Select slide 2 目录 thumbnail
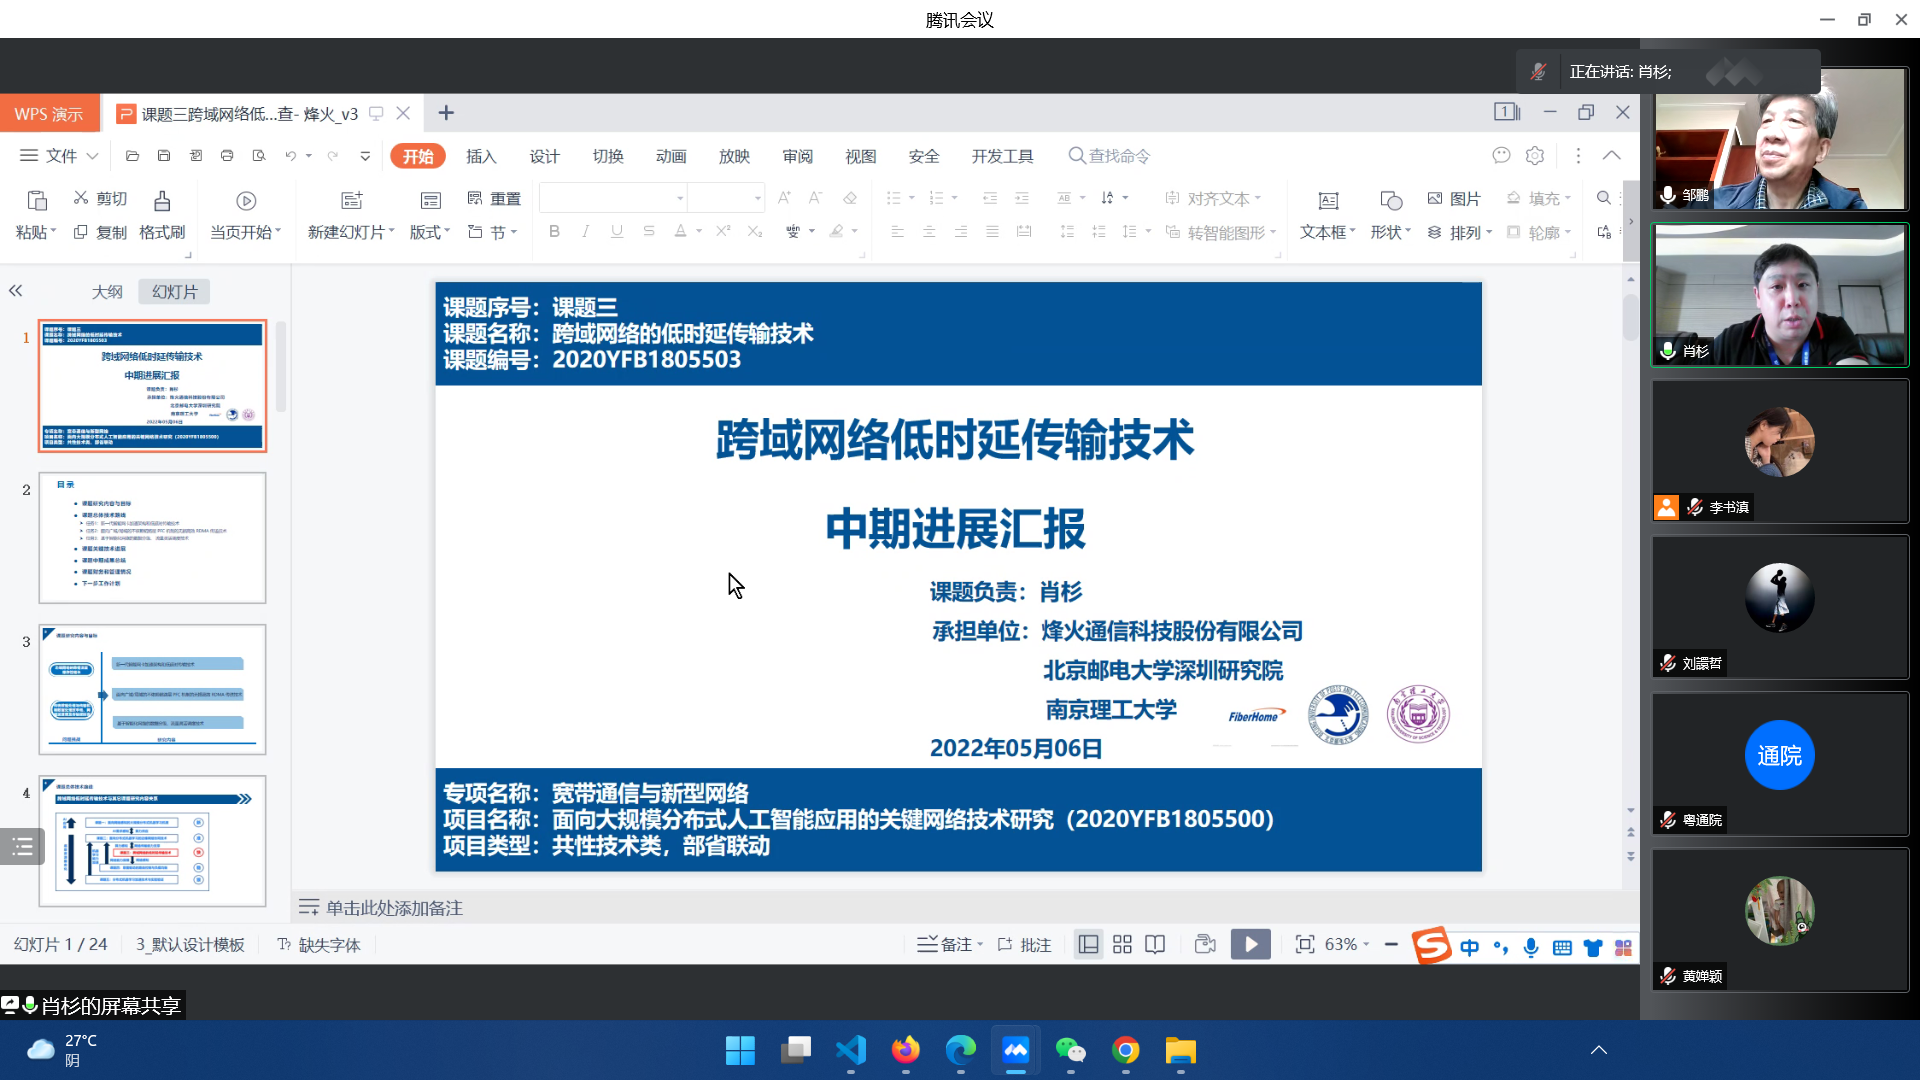The height and width of the screenshot is (1080, 1920). (x=152, y=538)
